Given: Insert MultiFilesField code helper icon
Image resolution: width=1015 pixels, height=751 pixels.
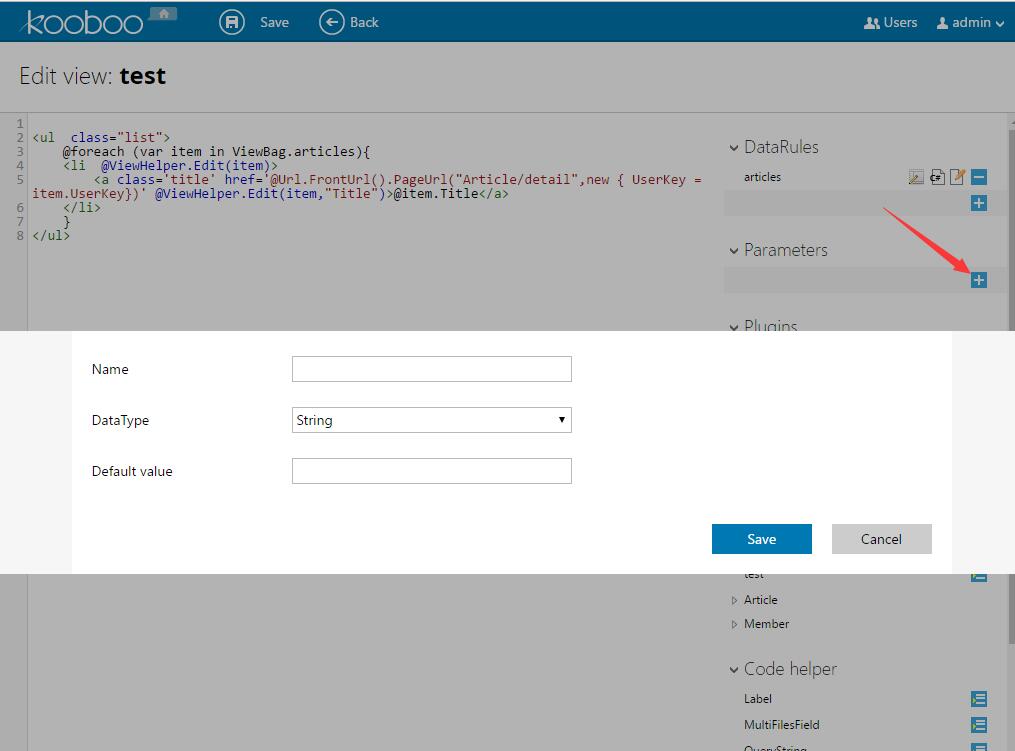Looking at the screenshot, I should coord(979,725).
